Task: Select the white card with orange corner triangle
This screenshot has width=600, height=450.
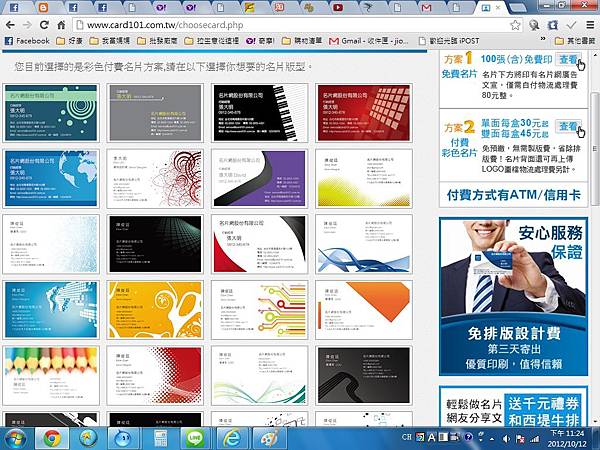Action: (364, 310)
